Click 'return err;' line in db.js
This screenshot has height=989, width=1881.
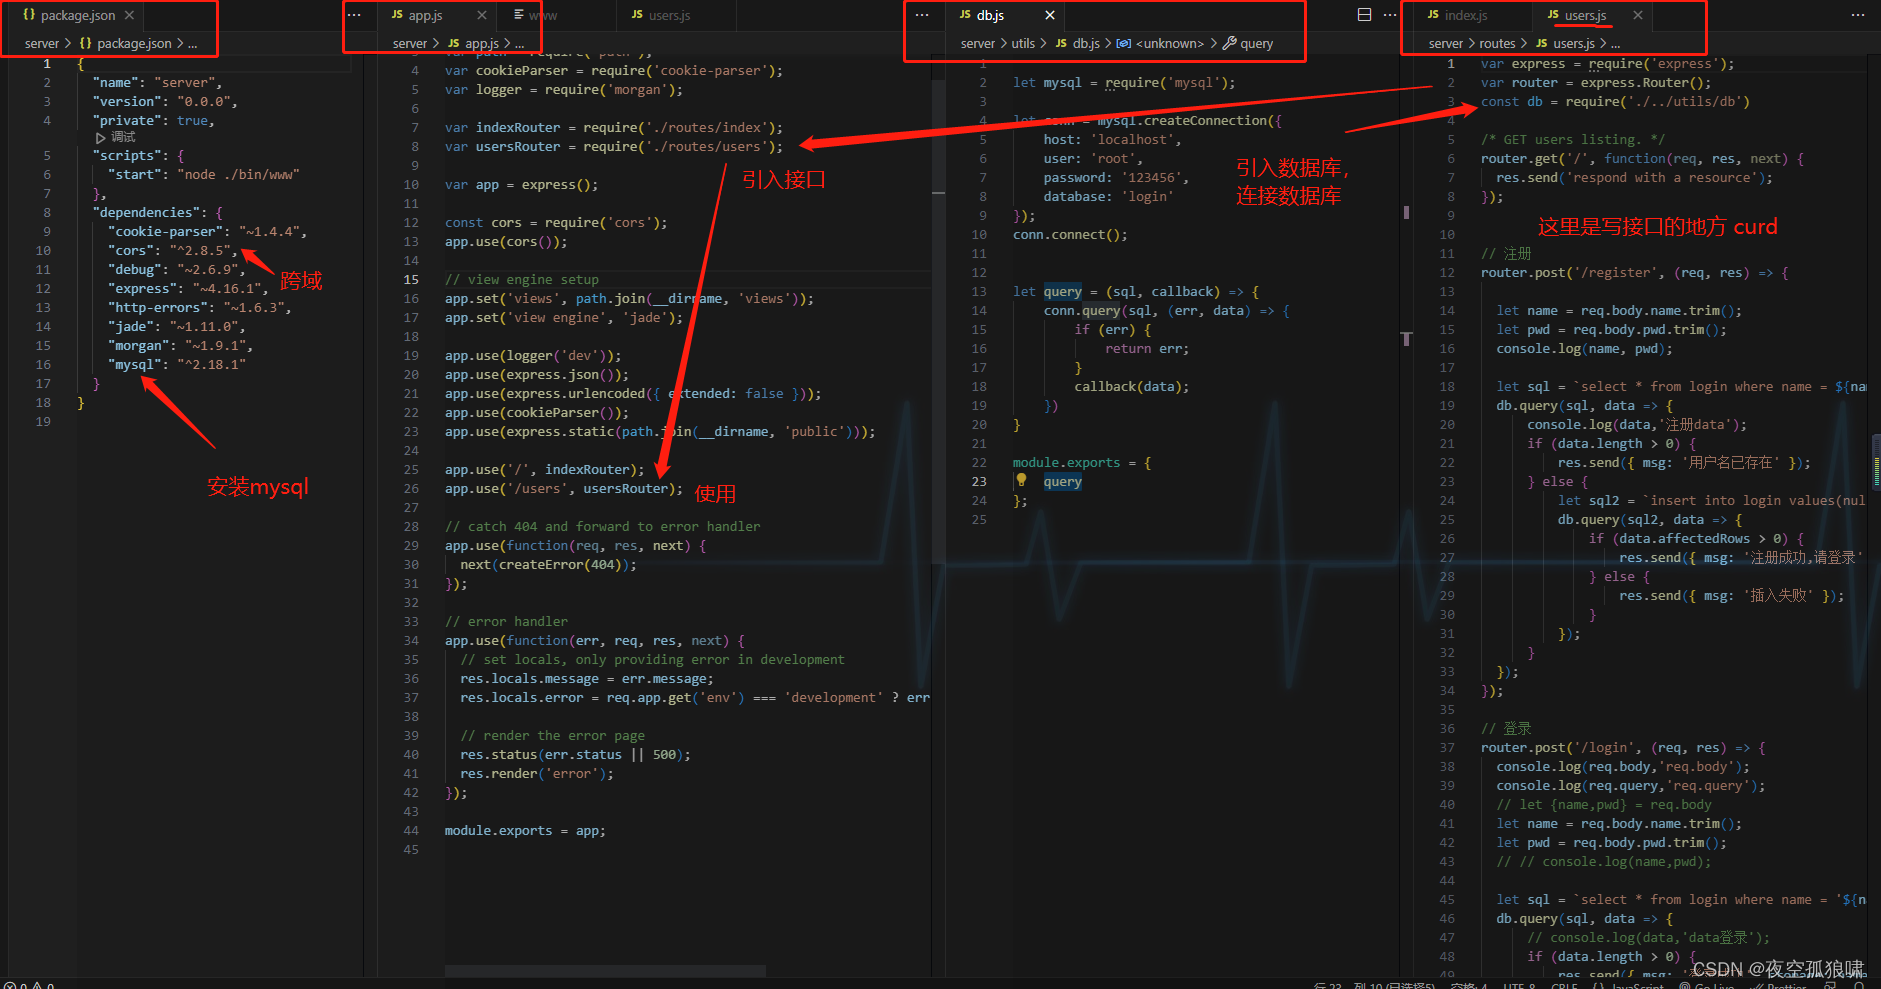(x=1147, y=348)
